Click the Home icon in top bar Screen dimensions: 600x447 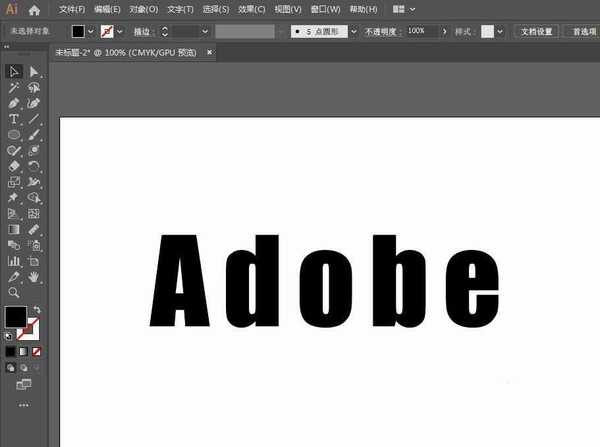click(35, 9)
